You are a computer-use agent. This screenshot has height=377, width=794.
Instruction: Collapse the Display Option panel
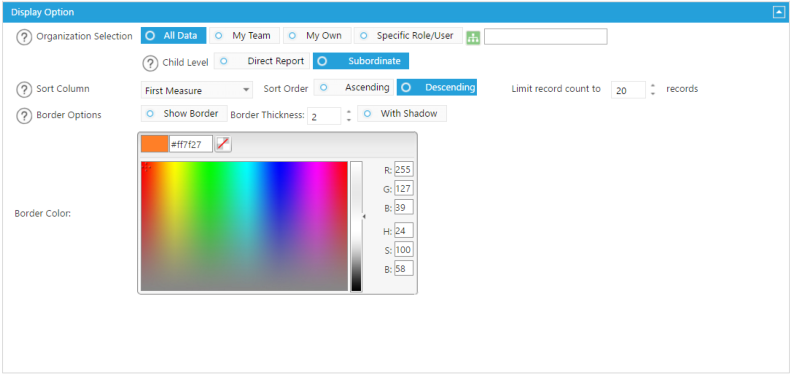pos(778,12)
